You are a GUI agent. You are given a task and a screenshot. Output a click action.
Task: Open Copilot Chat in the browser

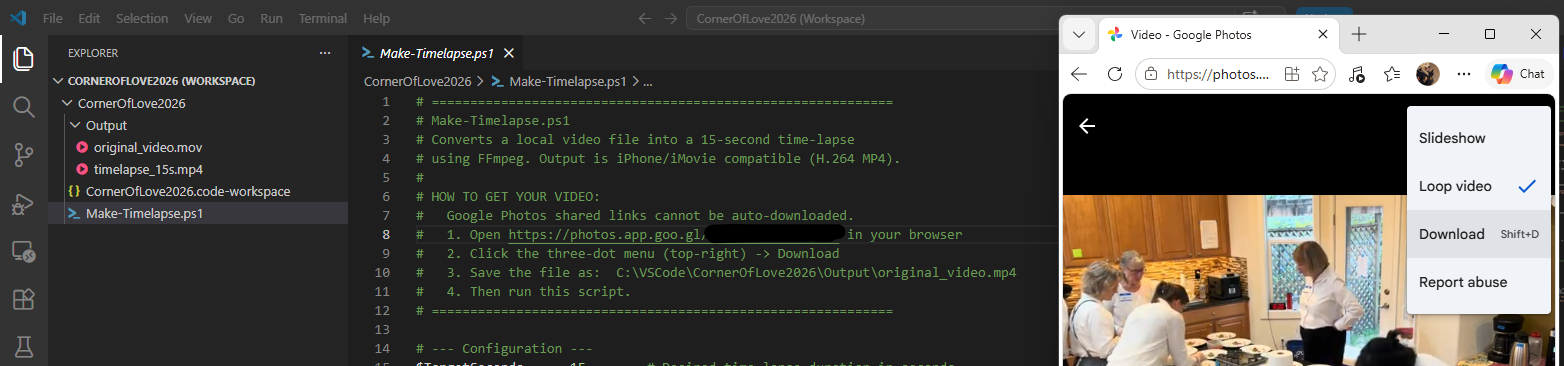[x=1518, y=74]
